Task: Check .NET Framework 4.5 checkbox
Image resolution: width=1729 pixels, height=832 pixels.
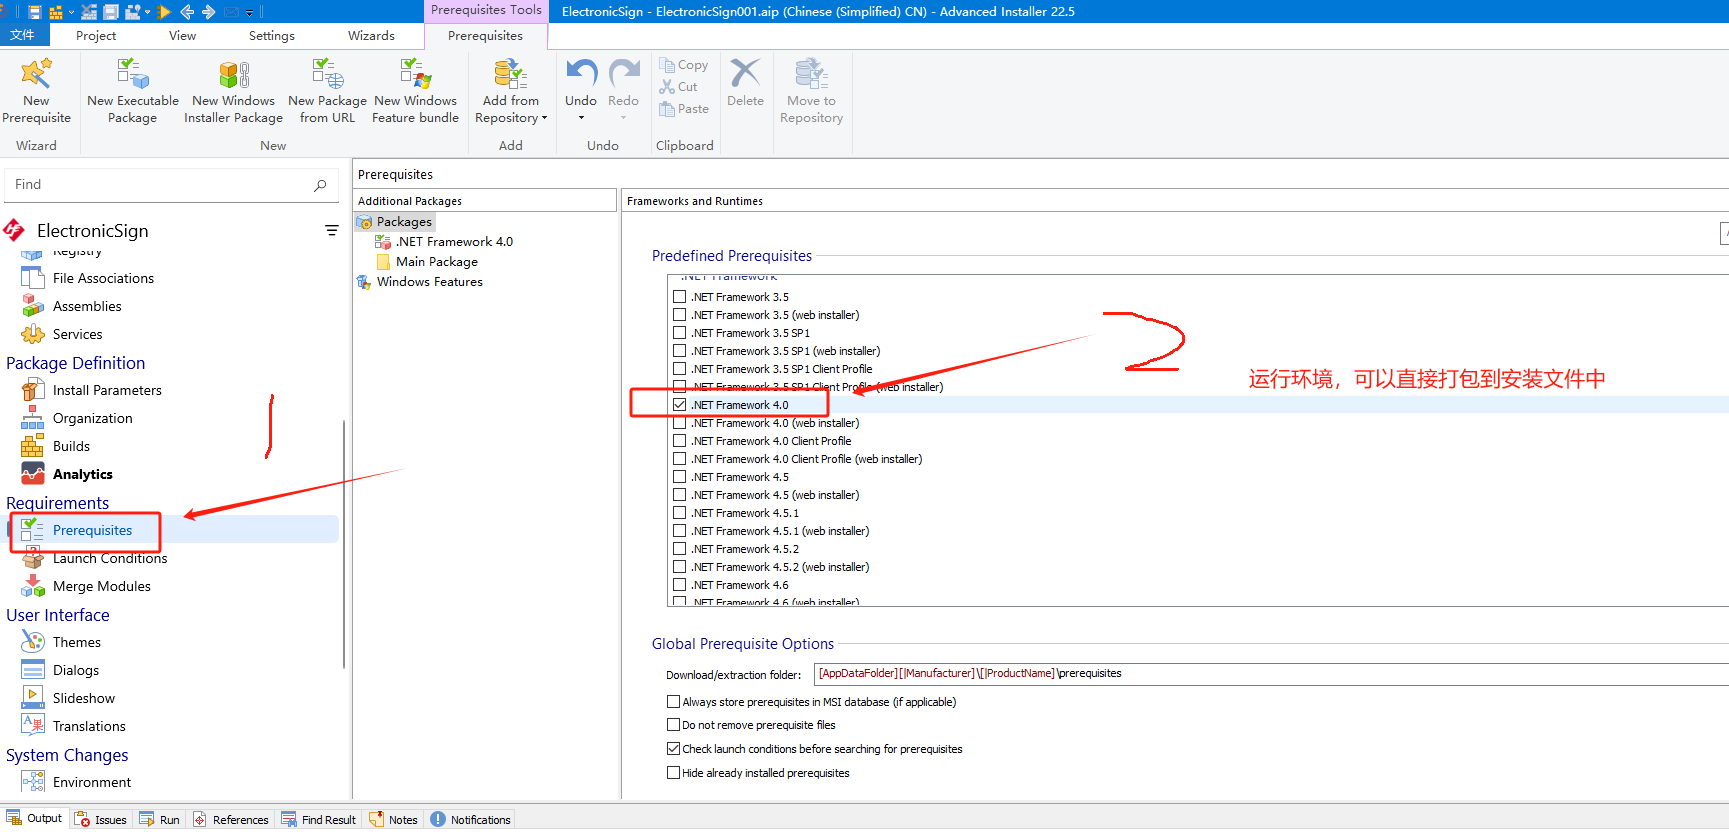Action: [x=680, y=477]
